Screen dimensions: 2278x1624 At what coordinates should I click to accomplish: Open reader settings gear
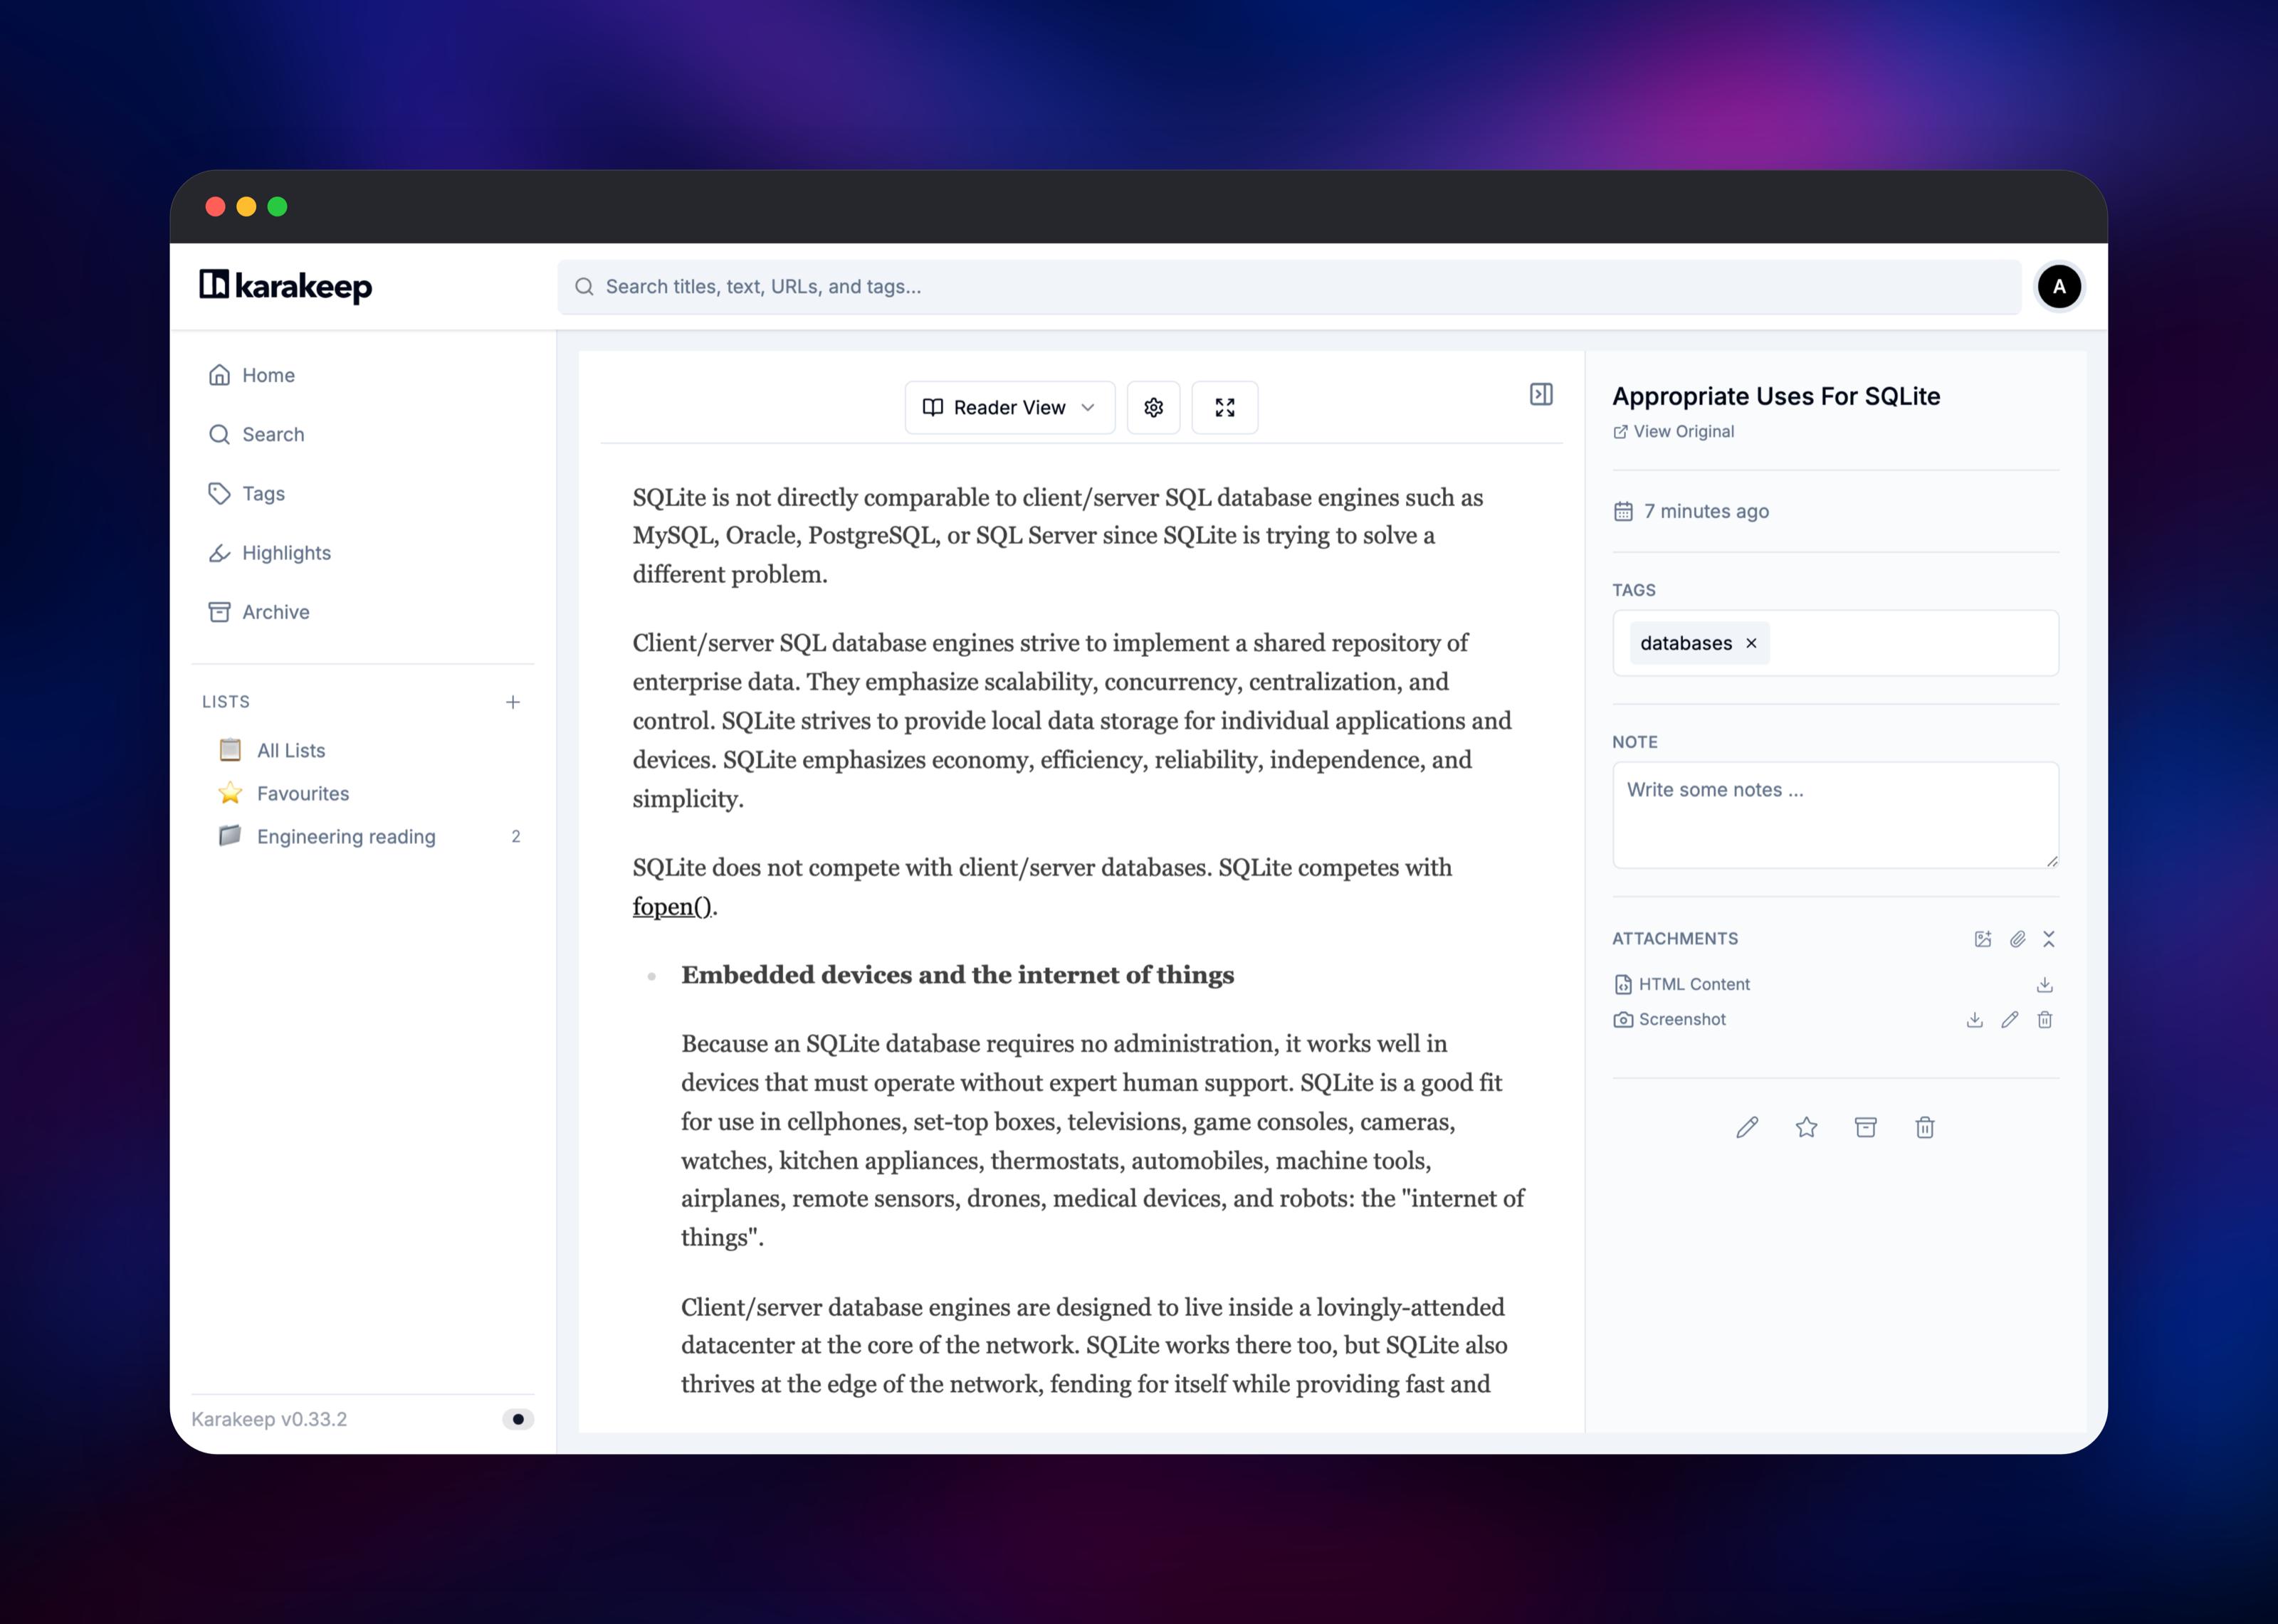tap(1153, 407)
